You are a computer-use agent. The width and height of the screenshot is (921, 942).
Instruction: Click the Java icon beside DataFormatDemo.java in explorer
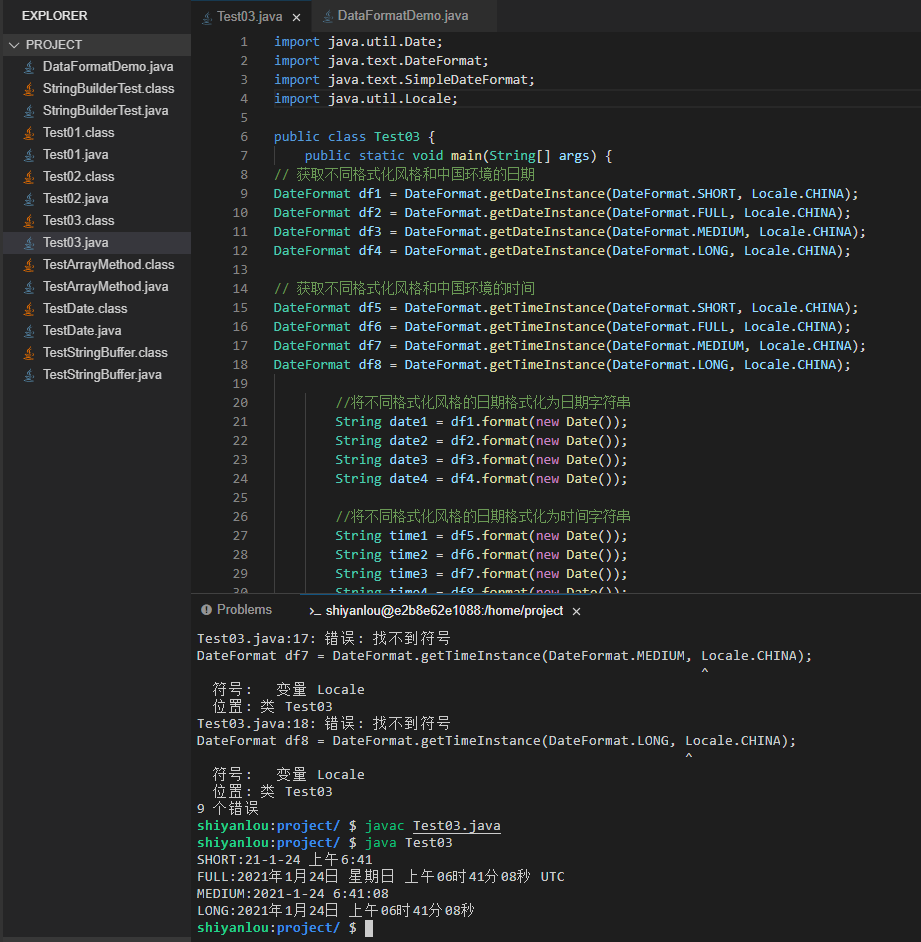(x=29, y=67)
